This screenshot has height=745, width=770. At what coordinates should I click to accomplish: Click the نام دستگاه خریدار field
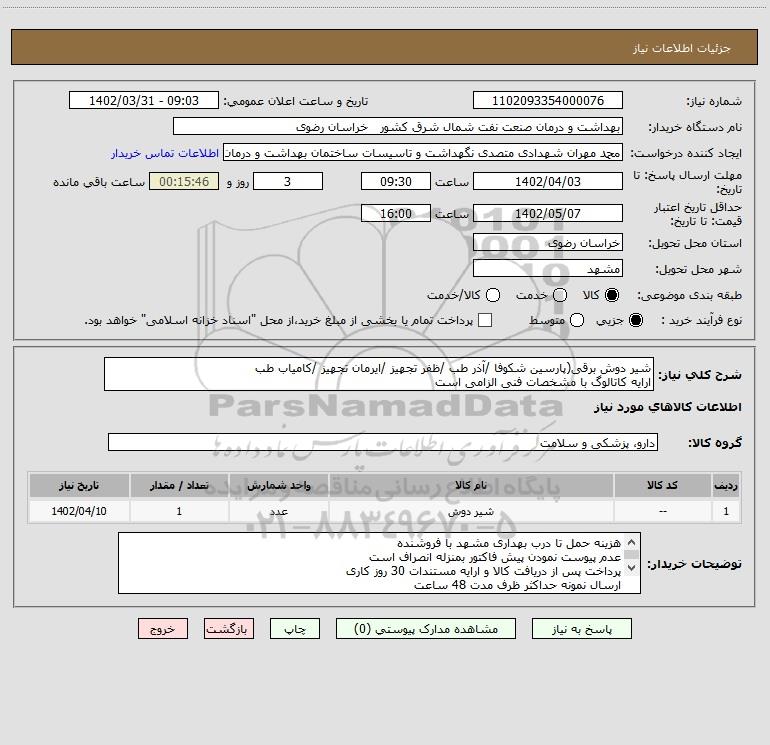[398, 127]
